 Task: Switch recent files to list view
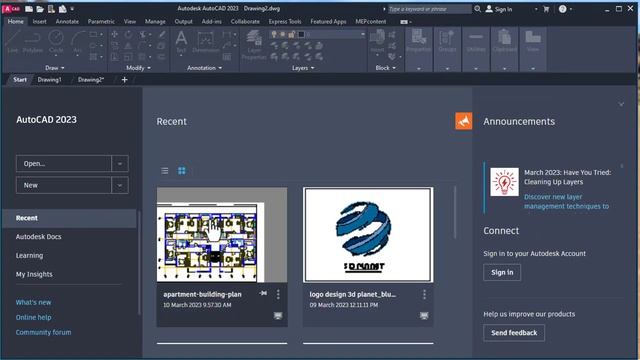coord(164,171)
